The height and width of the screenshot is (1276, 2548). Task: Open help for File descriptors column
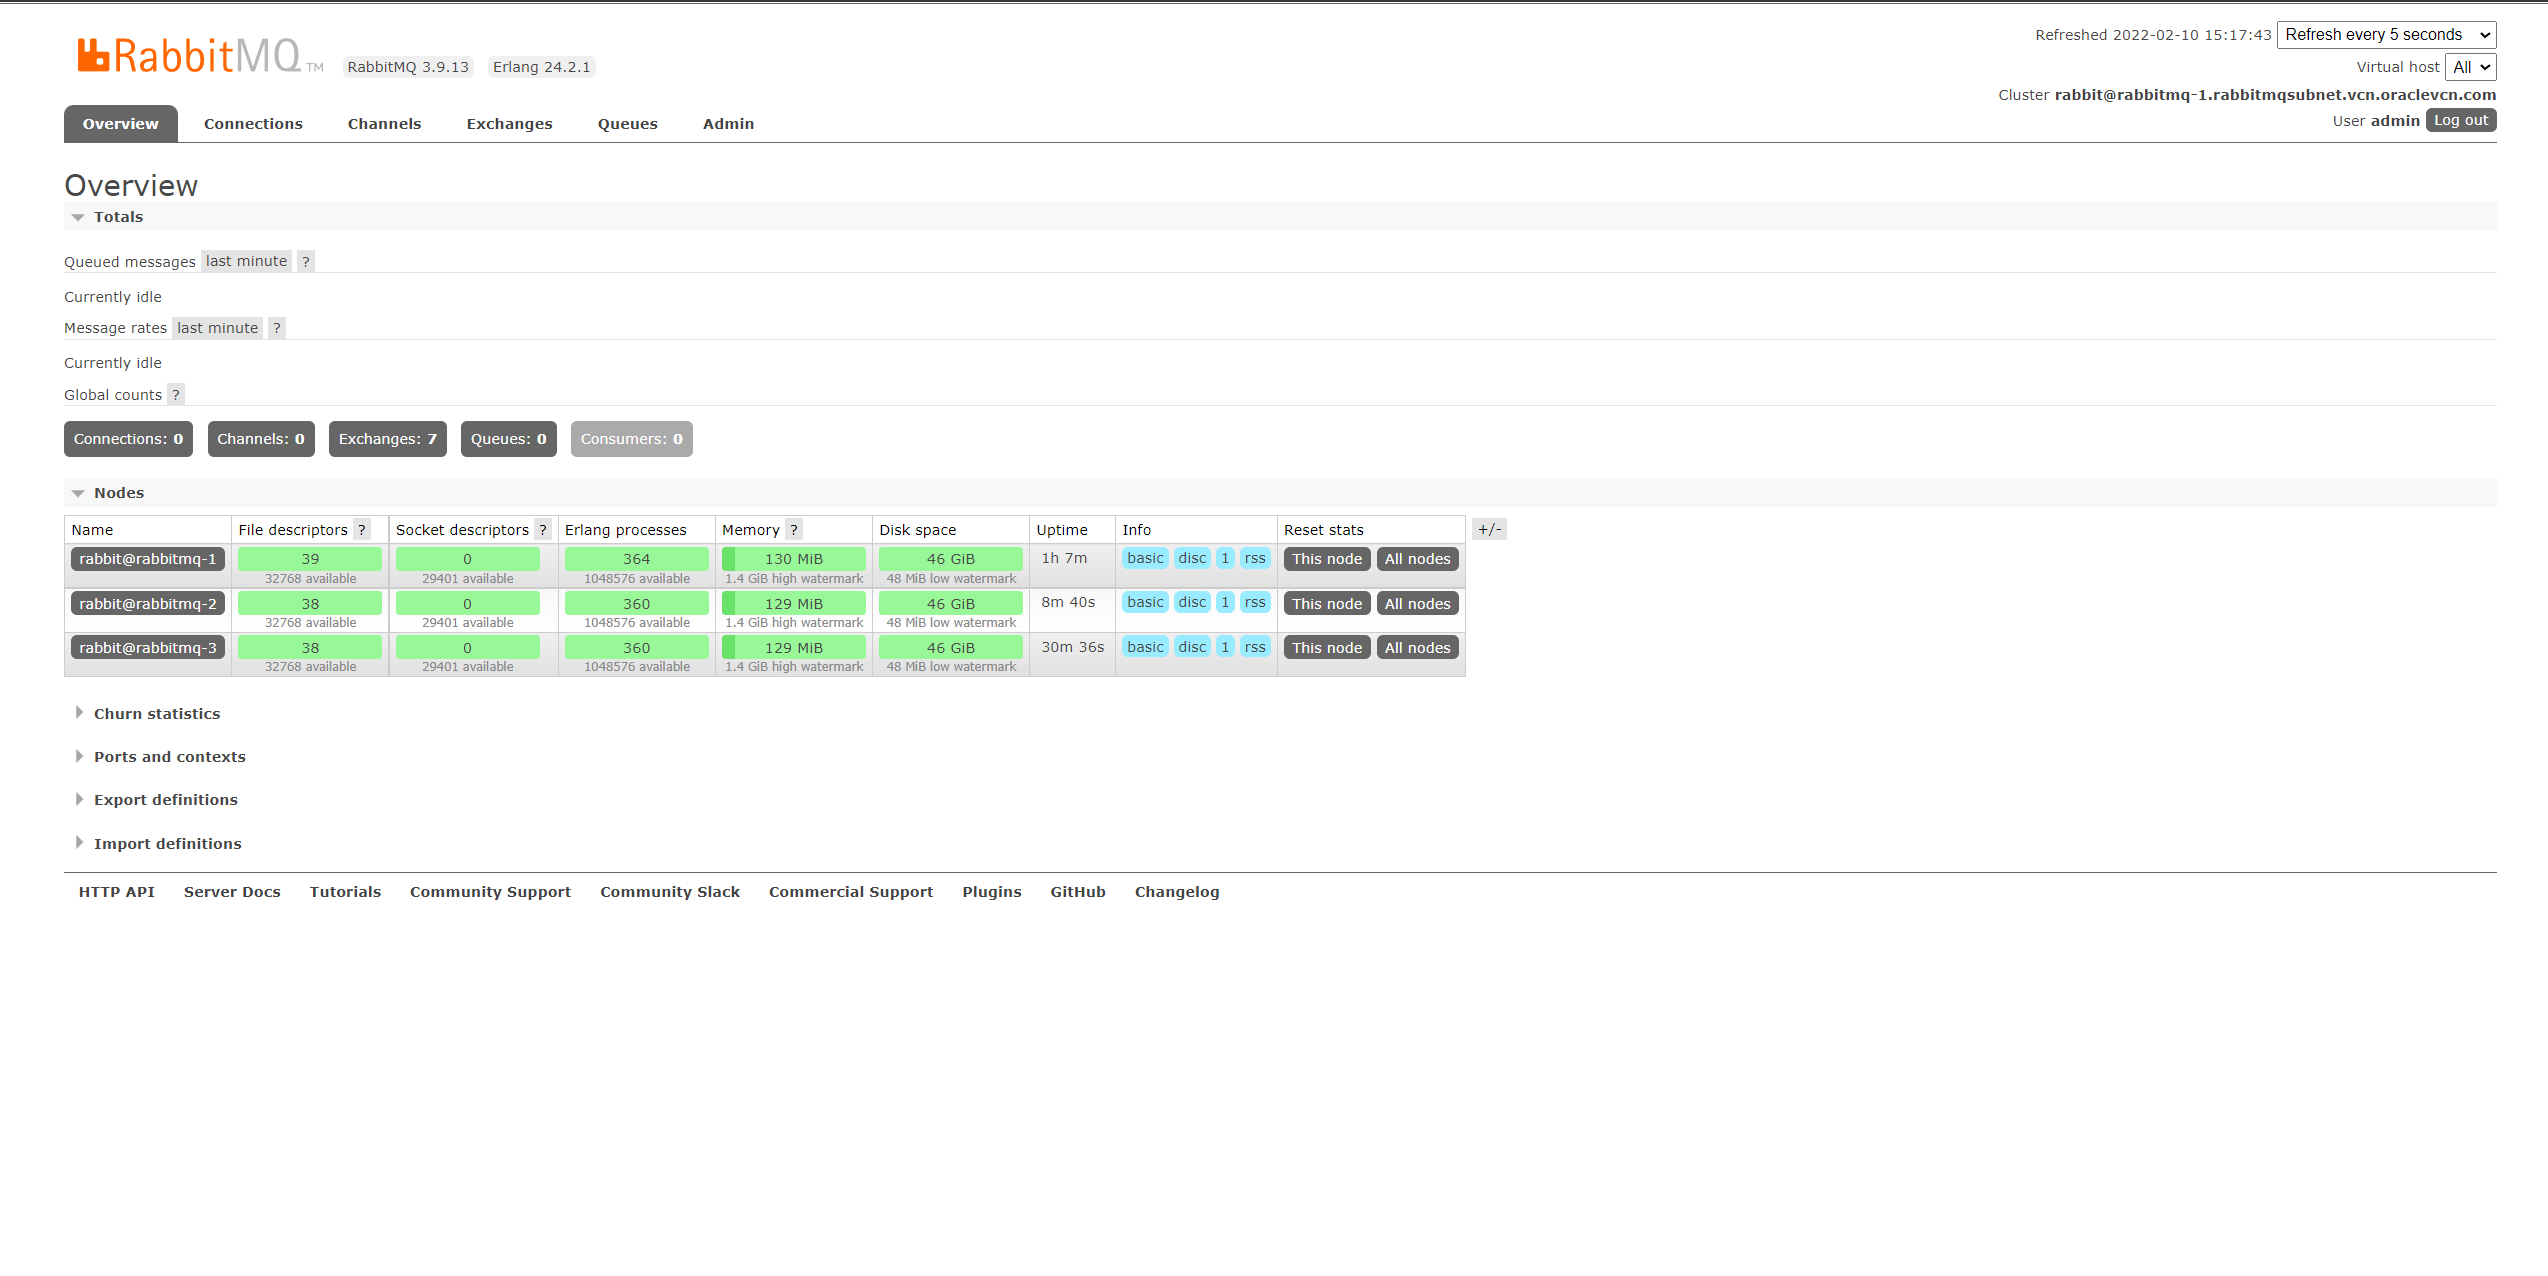point(361,529)
